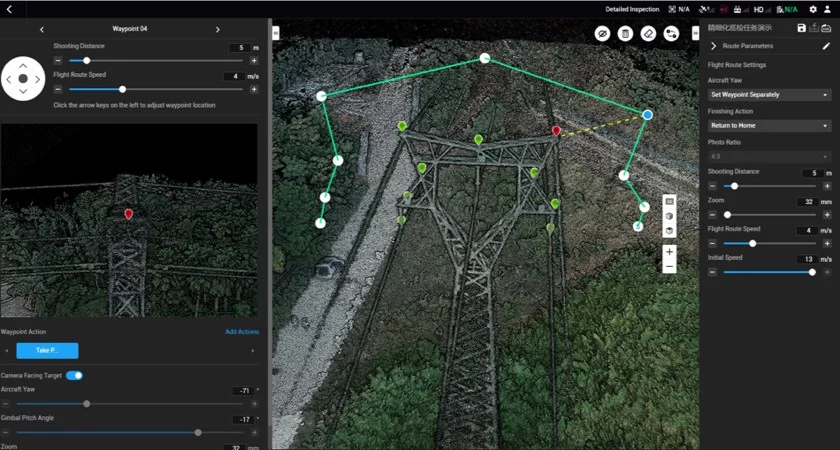The width and height of the screenshot is (840, 450).
Task: Increase Shooting Distance in Waypoint 04 panel
Action: tap(254, 61)
